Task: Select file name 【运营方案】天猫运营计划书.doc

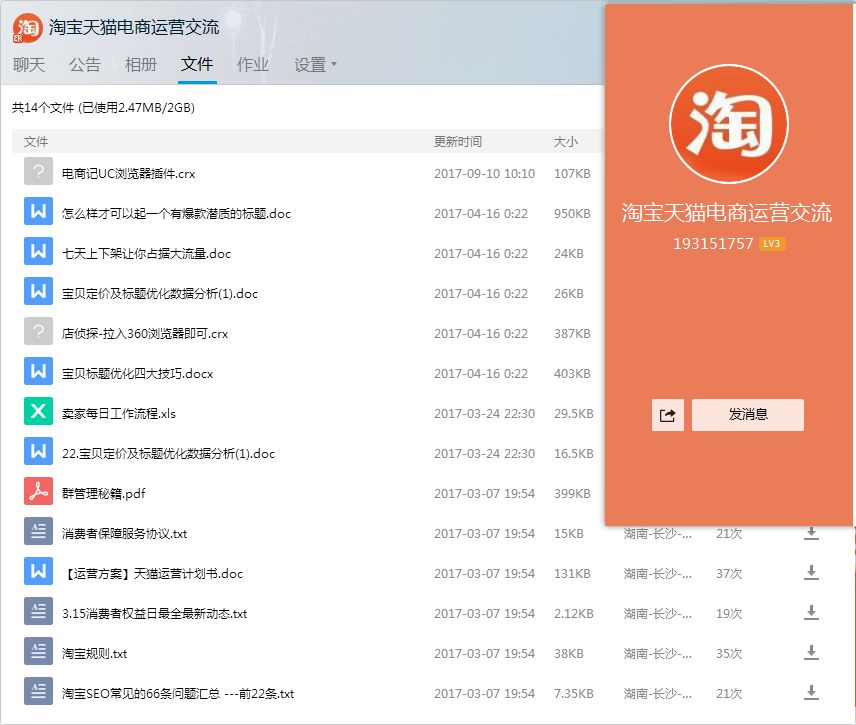Action: (x=152, y=574)
